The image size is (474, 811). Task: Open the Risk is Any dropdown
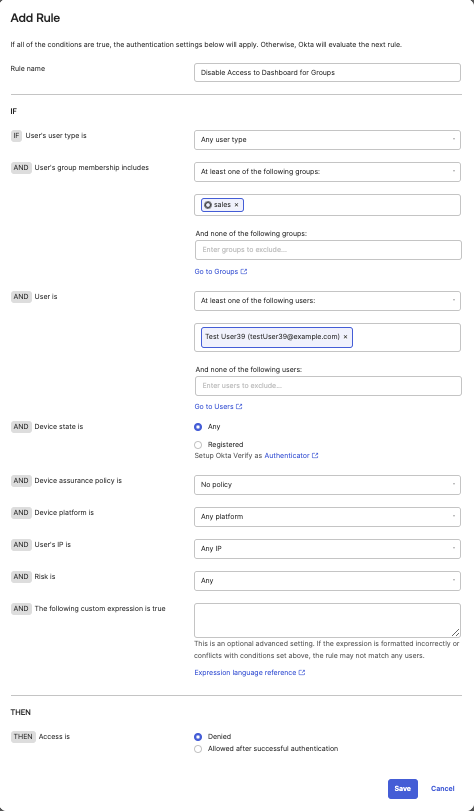coord(327,581)
